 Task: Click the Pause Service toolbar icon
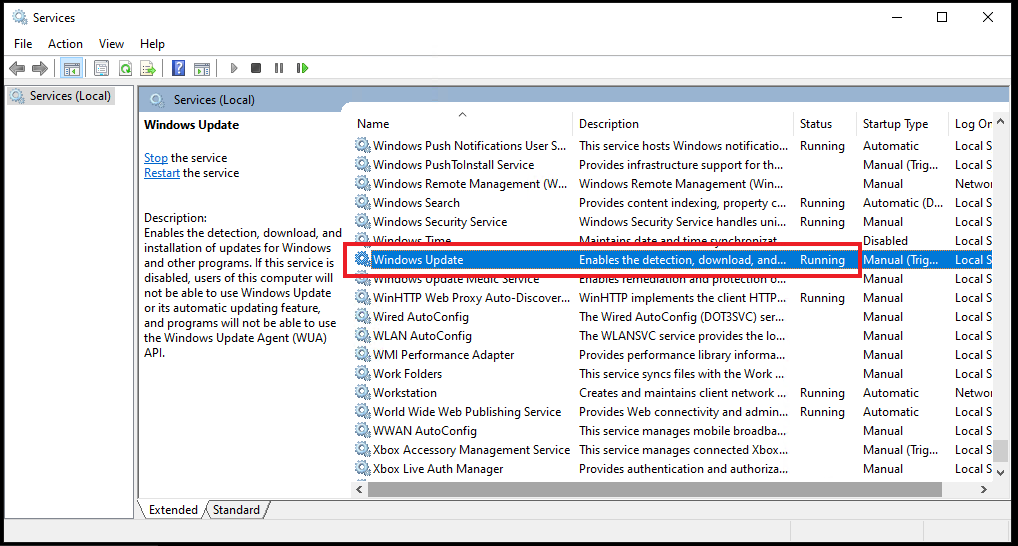click(x=279, y=68)
